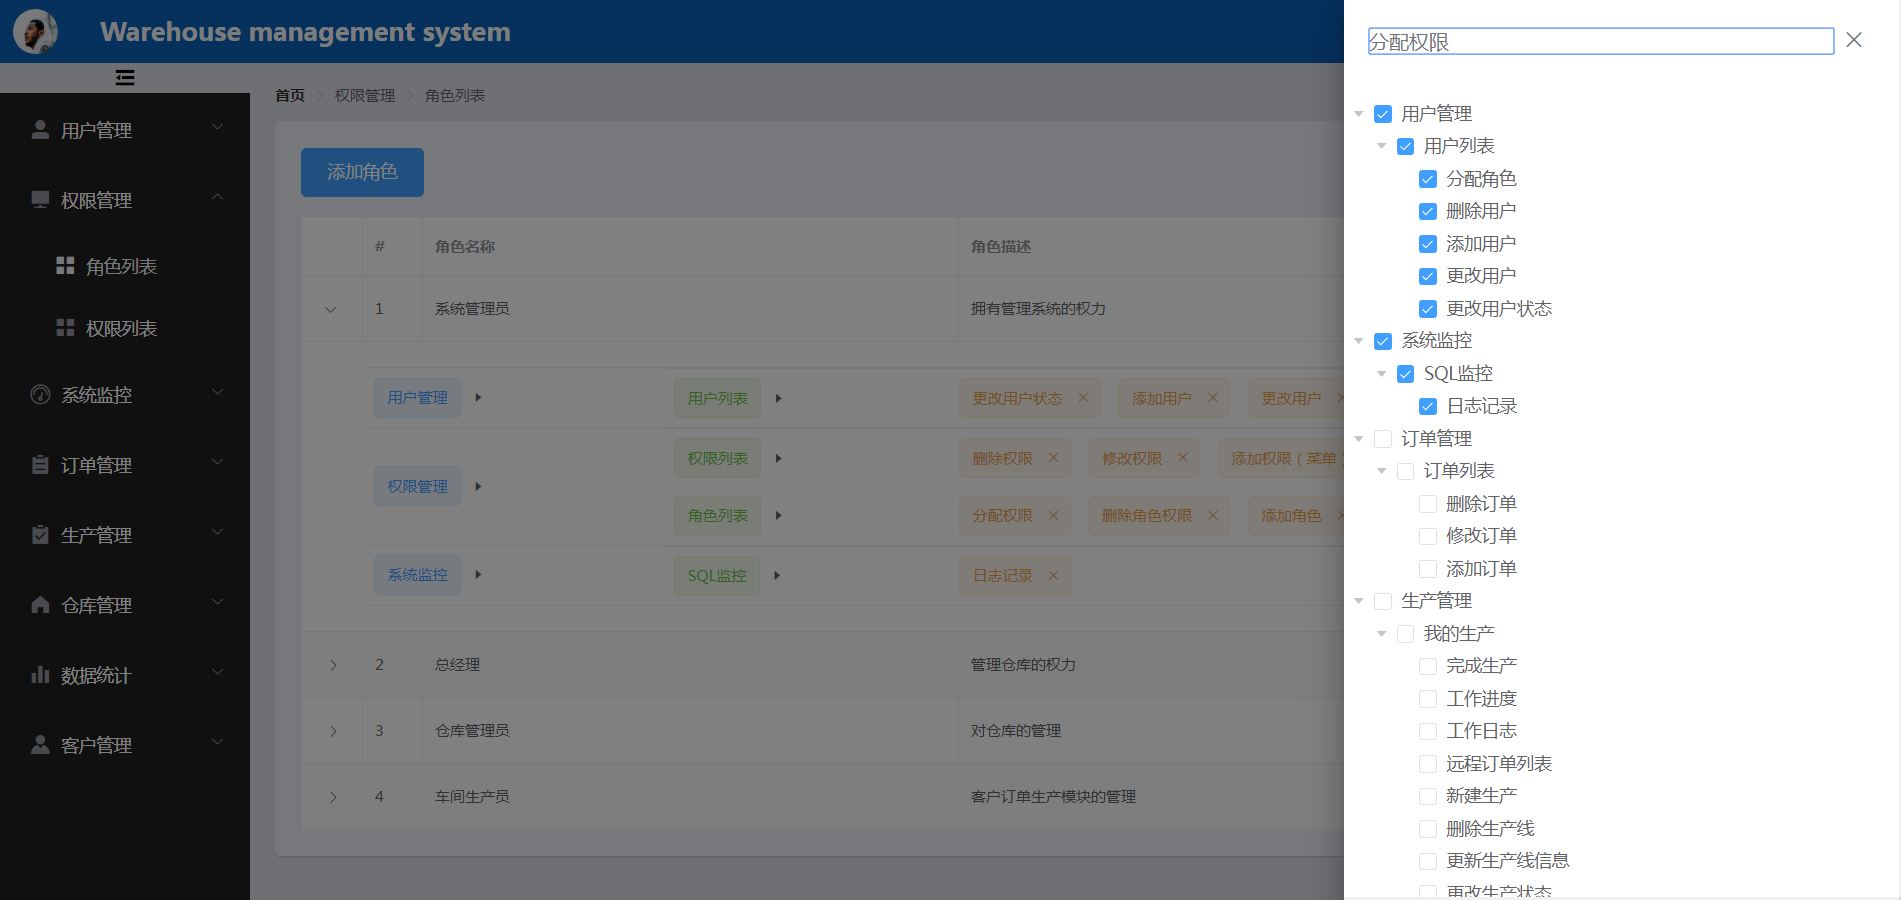Check the 远程订单列表 checkbox
Screen dimensions: 1901x900
pyautogui.click(x=1428, y=764)
